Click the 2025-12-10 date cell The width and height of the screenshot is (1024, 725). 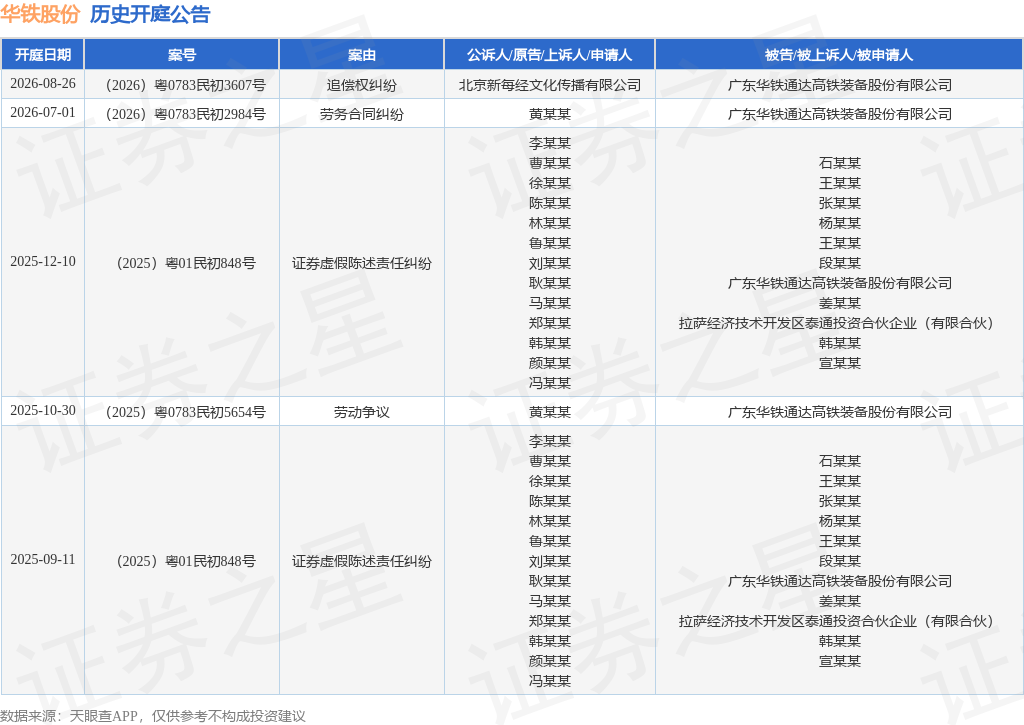[42, 261]
